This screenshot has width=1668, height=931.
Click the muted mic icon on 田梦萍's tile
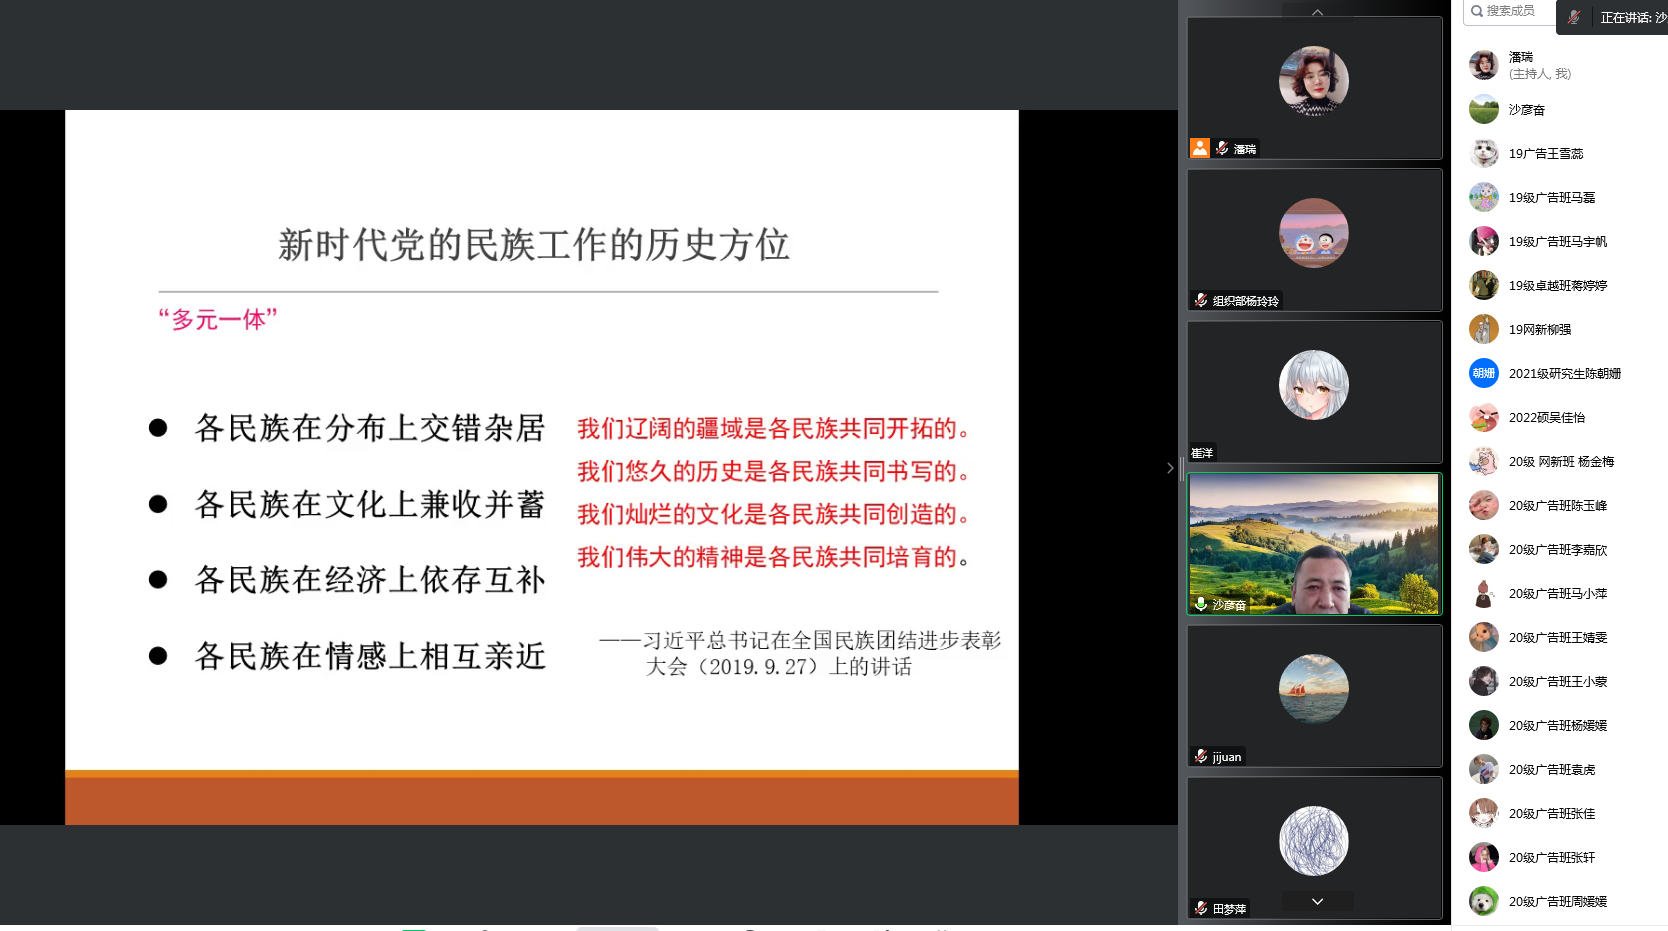click(x=1201, y=908)
